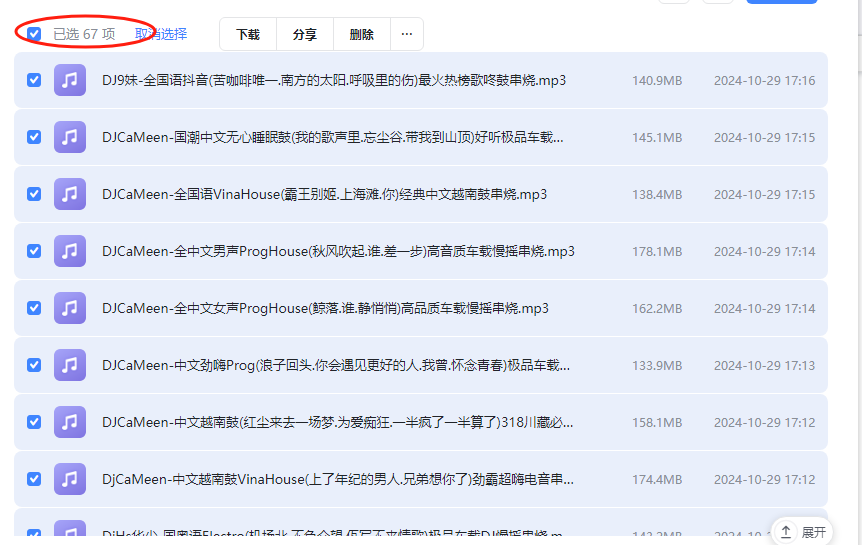Click 分享 to share selected files
862x545 pixels.
coord(305,34)
